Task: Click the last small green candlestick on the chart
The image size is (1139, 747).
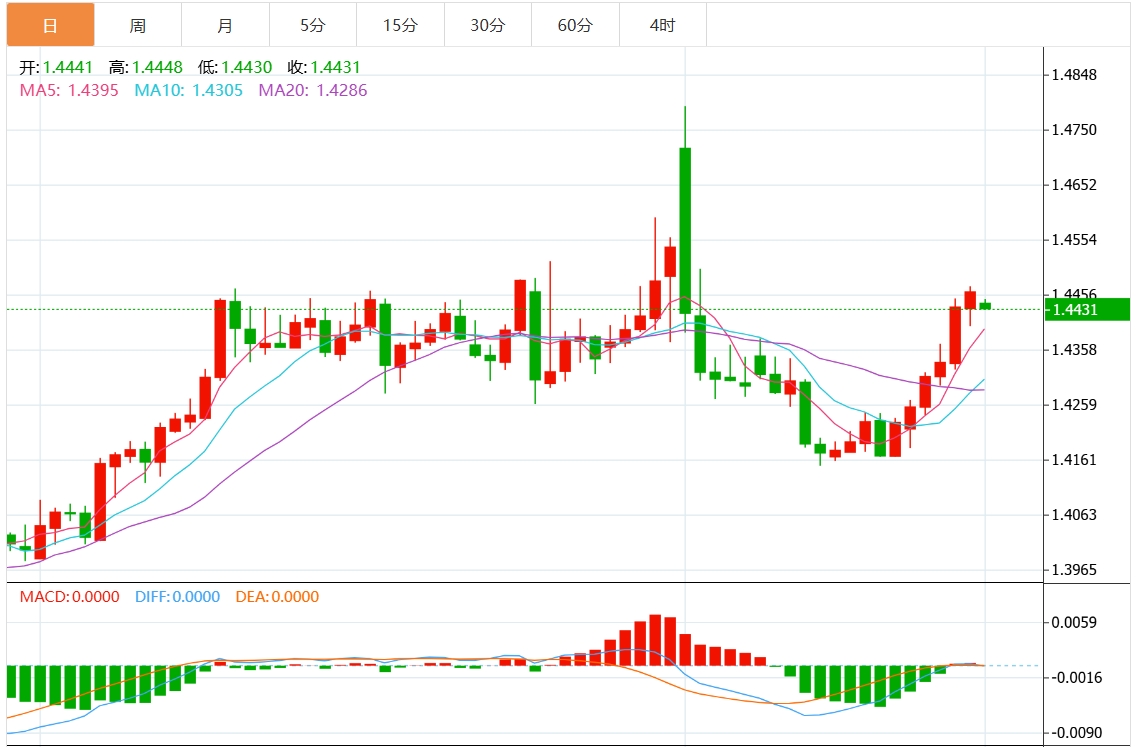Action: 985,306
